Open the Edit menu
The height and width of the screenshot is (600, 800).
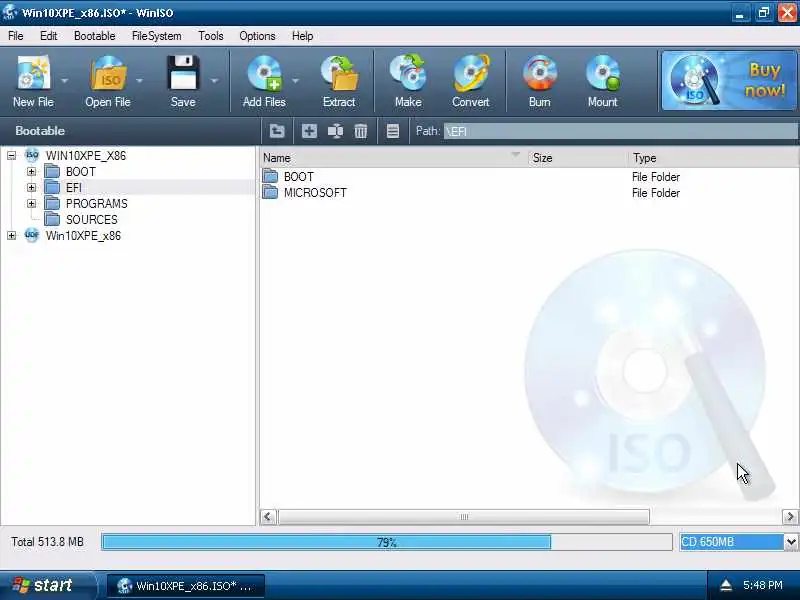tap(48, 36)
